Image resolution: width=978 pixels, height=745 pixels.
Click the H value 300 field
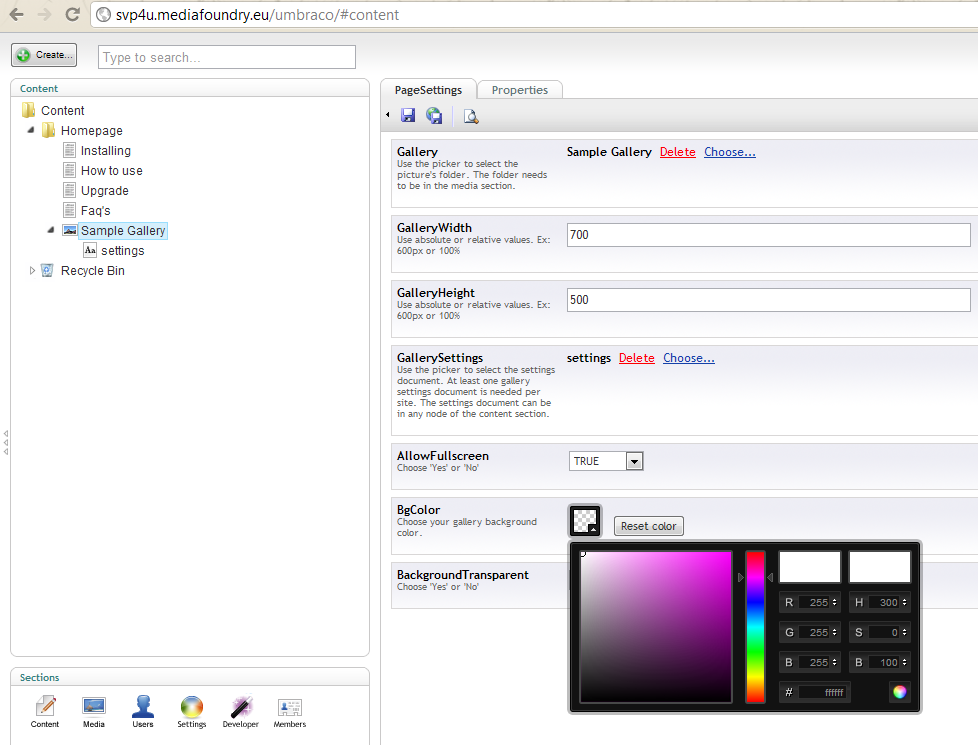tap(884, 602)
